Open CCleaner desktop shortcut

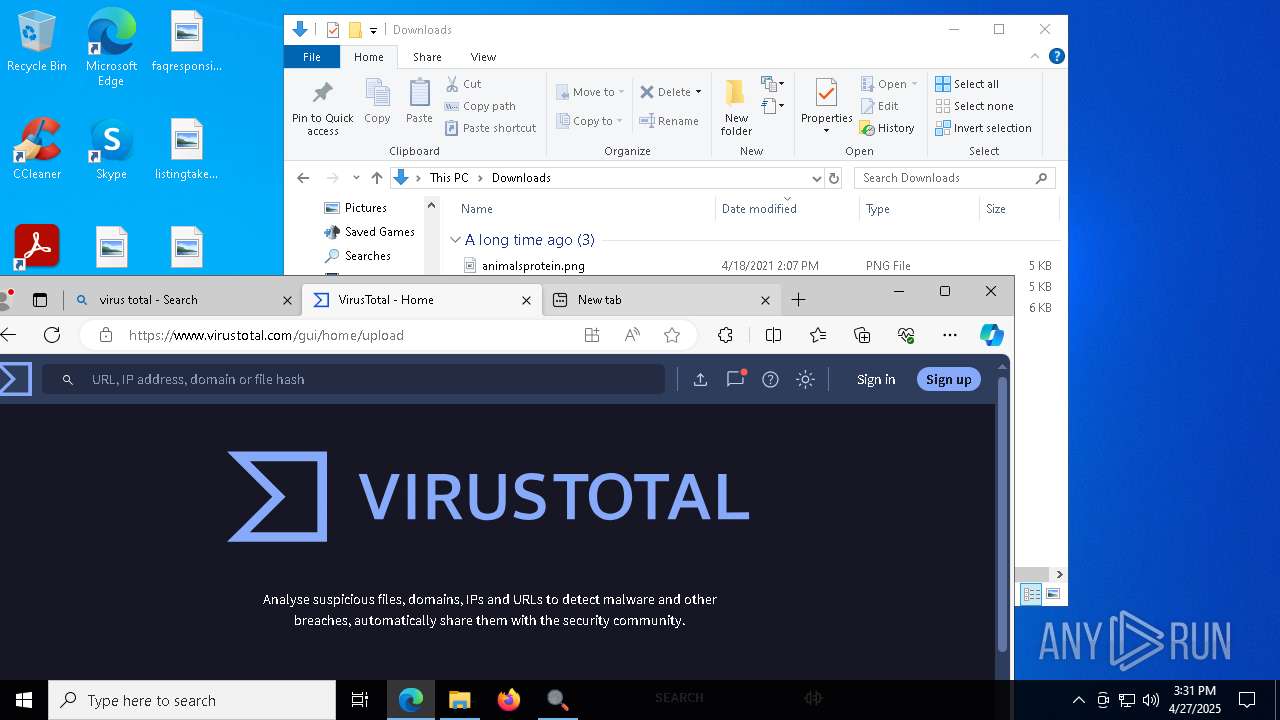37,149
